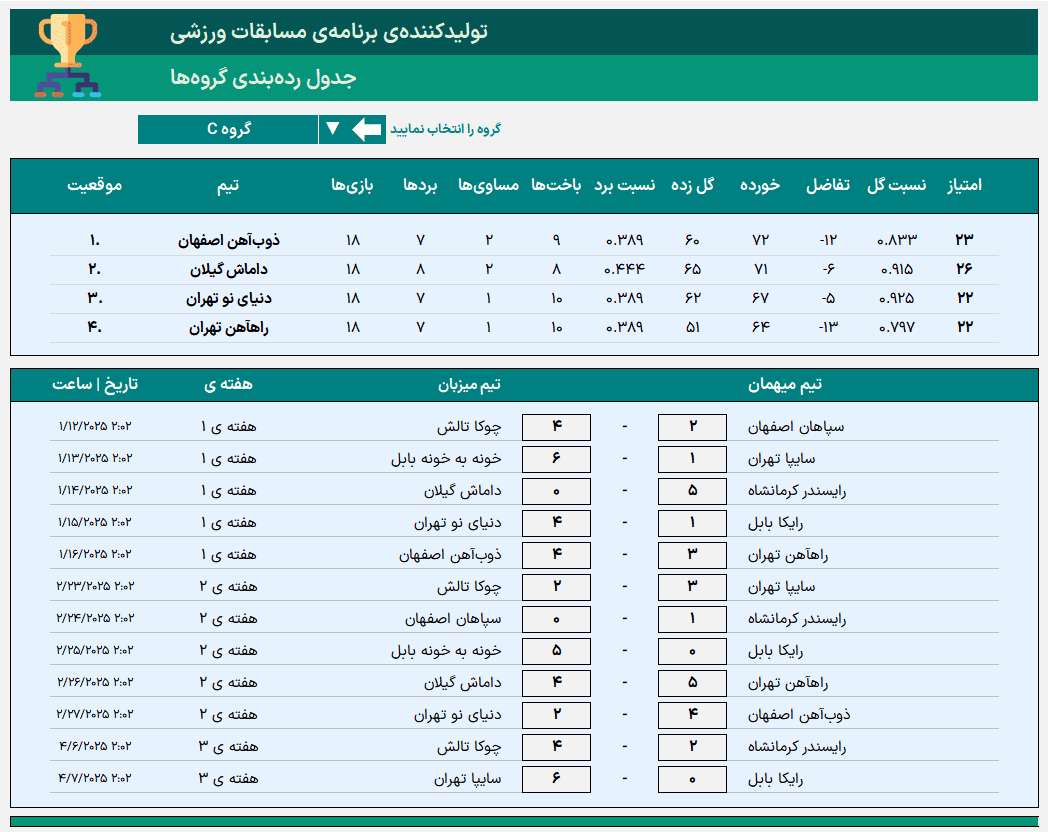Click guest score box for سپاهان اصفهان on 1/12/2025
The height and width of the screenshot is (832, 1048).
pos(692,427)
